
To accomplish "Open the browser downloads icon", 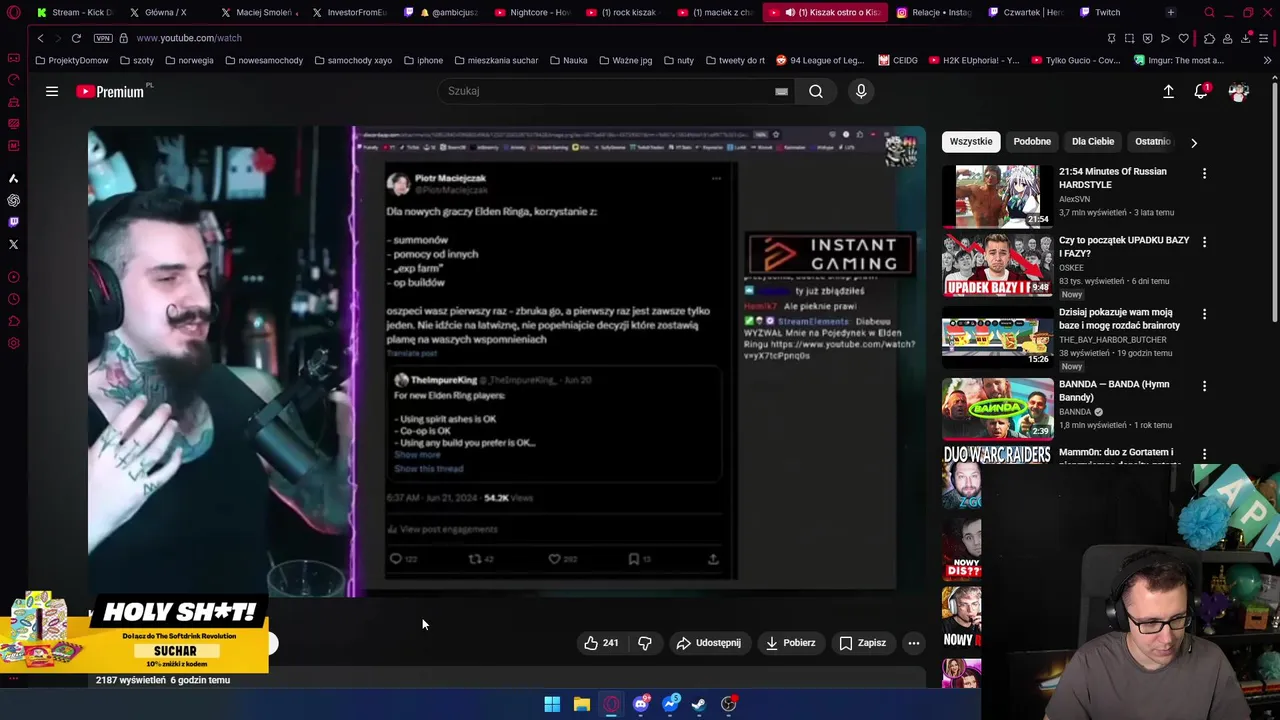I will [1245, 38].
